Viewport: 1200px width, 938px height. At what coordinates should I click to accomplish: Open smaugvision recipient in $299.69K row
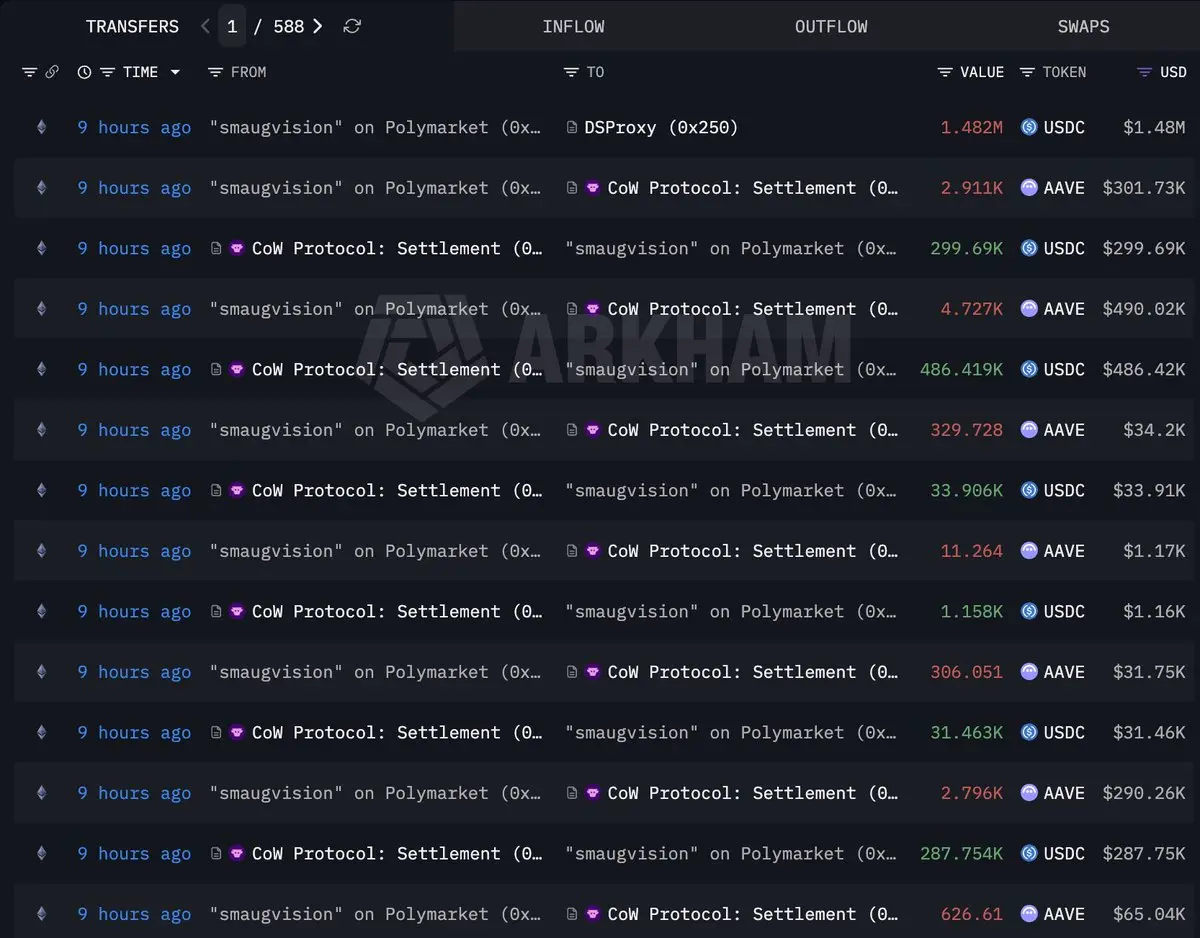point(731,249)
